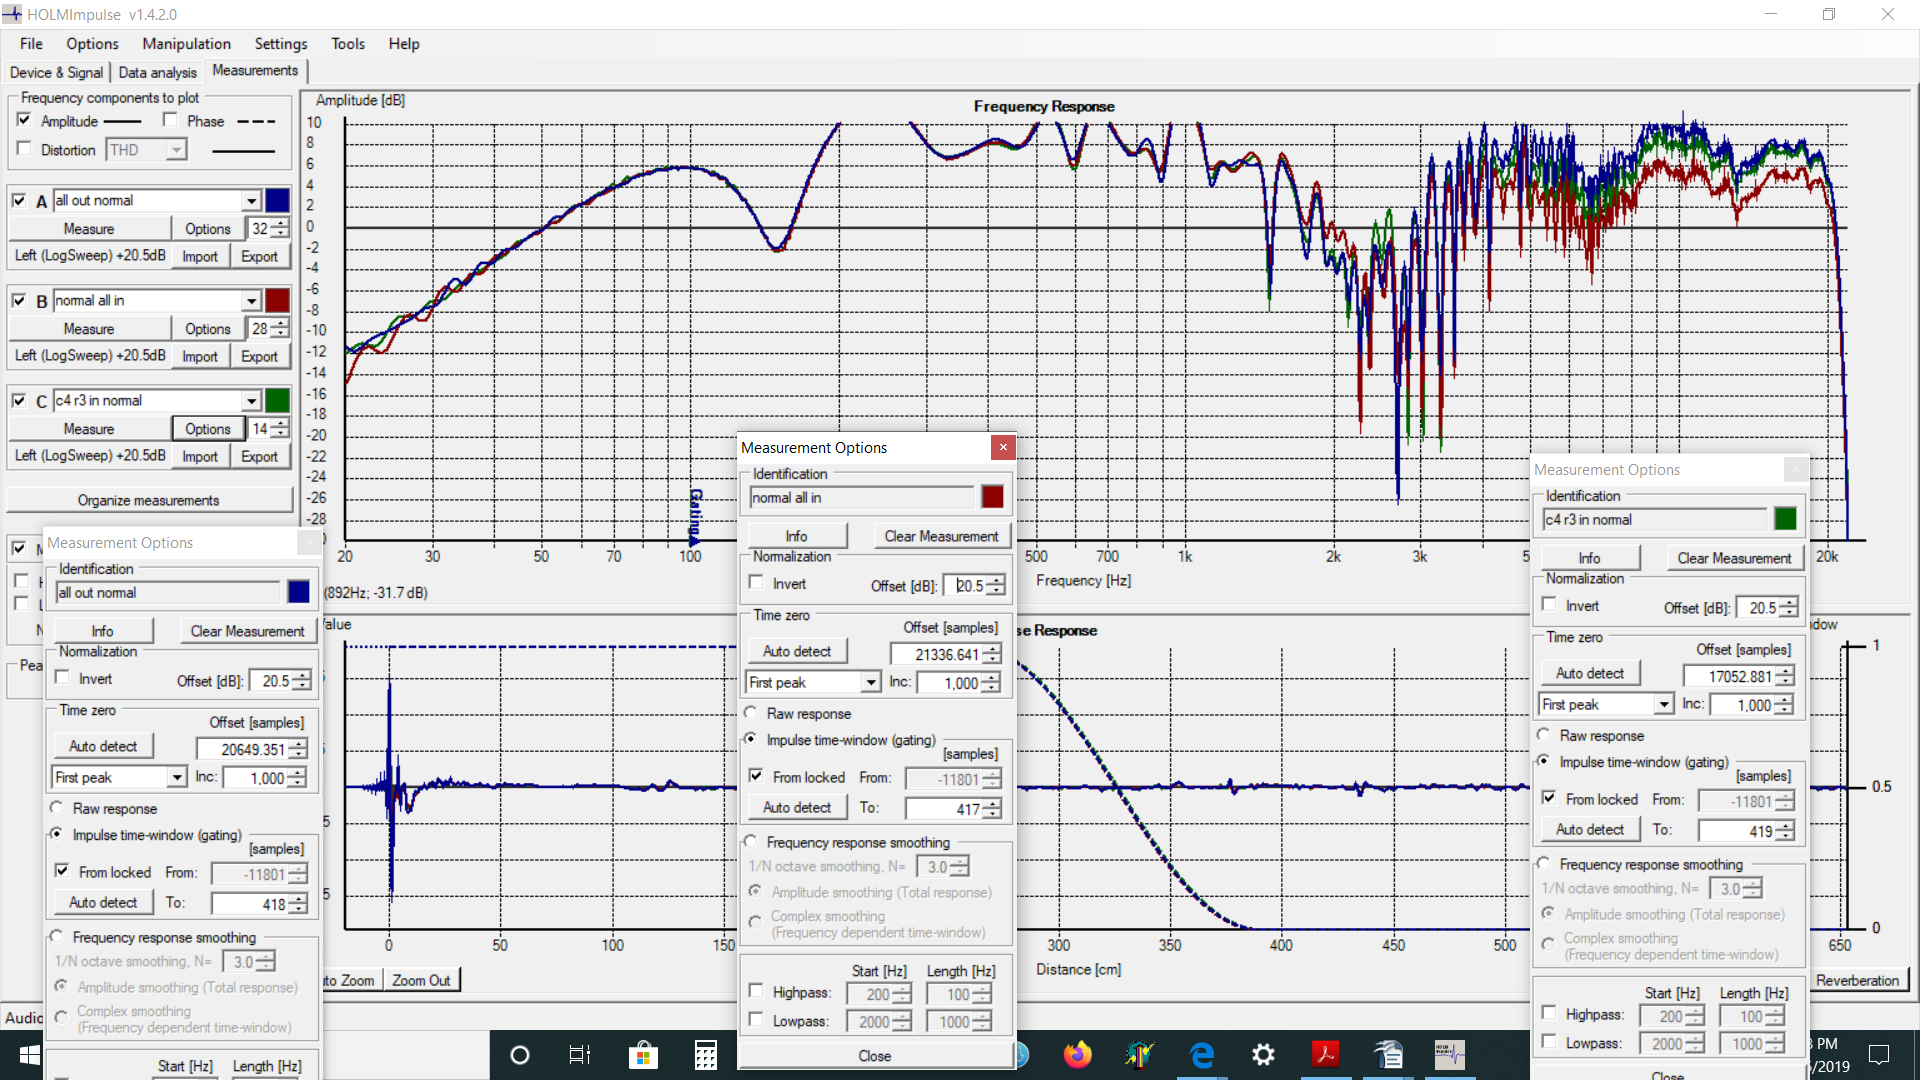Screen dimensions: 1920x1080
Task: Adjust gating To value 417 spinner
Action: pos(992,809)
